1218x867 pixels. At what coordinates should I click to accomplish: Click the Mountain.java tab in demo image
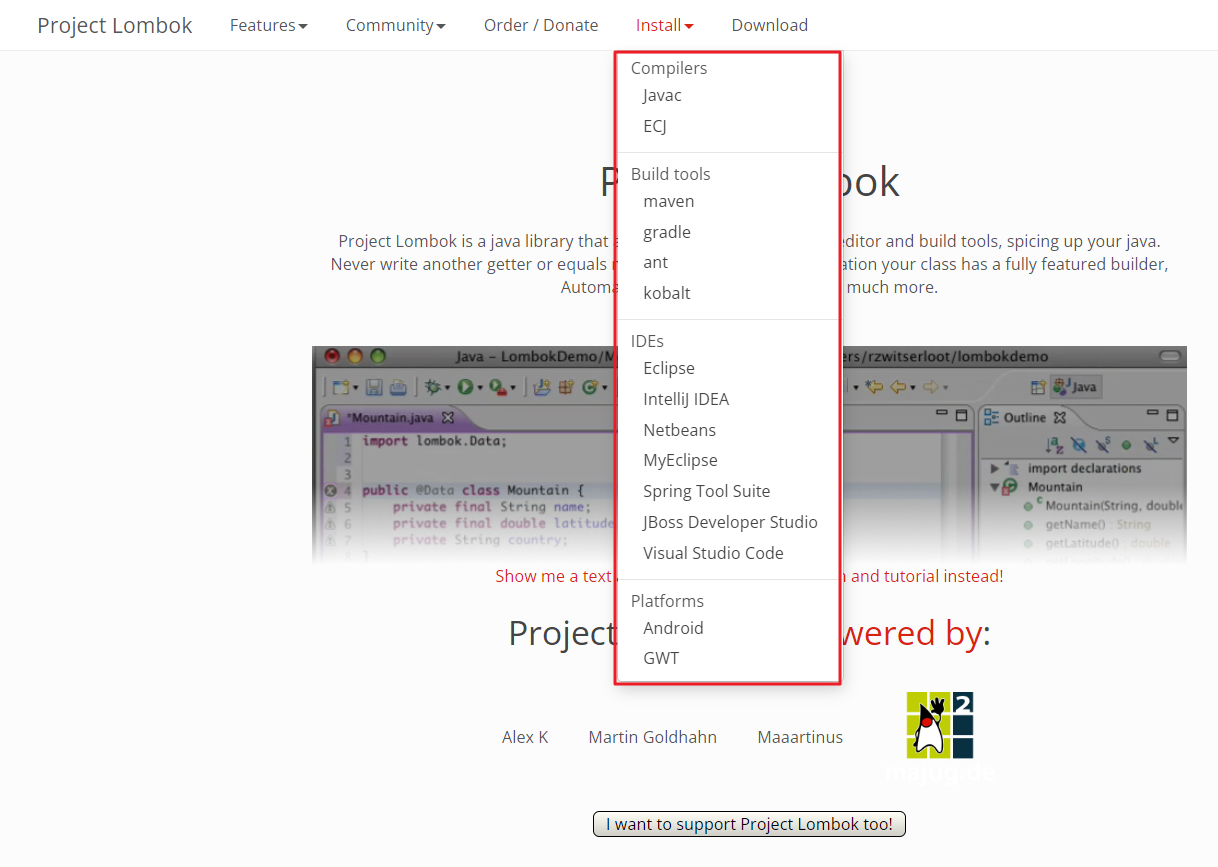(391, 417)
